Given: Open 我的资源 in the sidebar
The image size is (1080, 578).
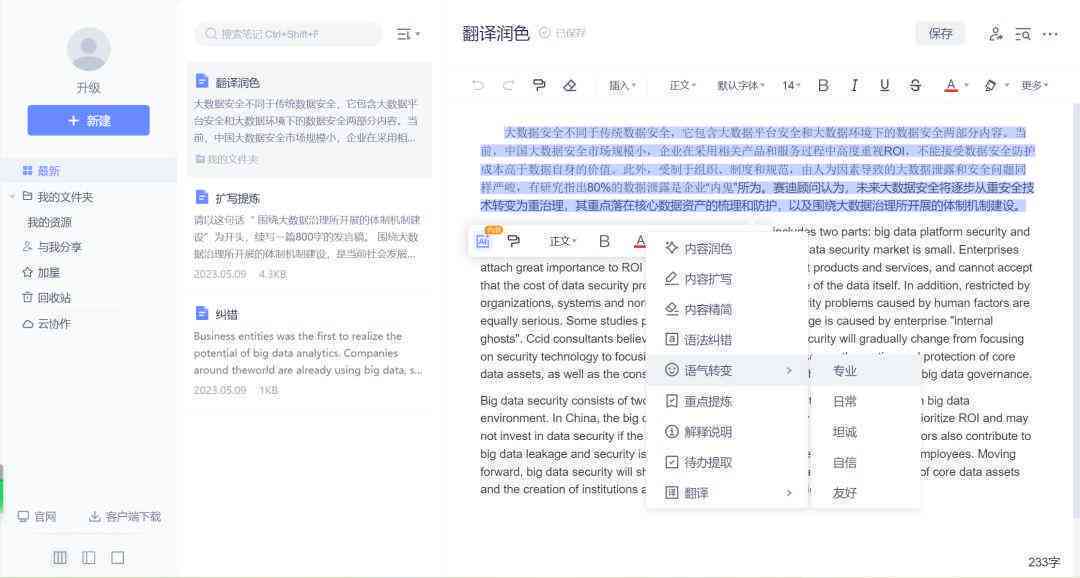Looking at the screenshot, I should click(x=49, y=223).
